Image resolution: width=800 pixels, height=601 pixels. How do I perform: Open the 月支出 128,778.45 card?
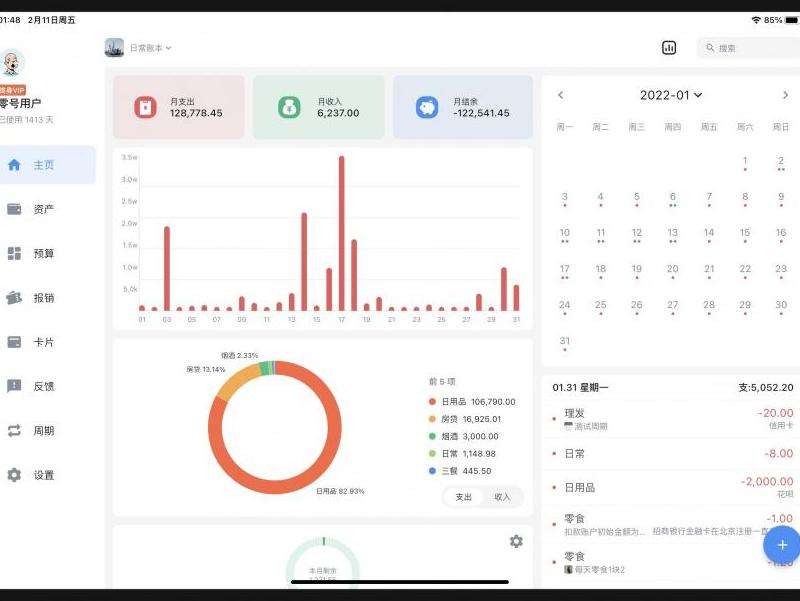[179, 107]
